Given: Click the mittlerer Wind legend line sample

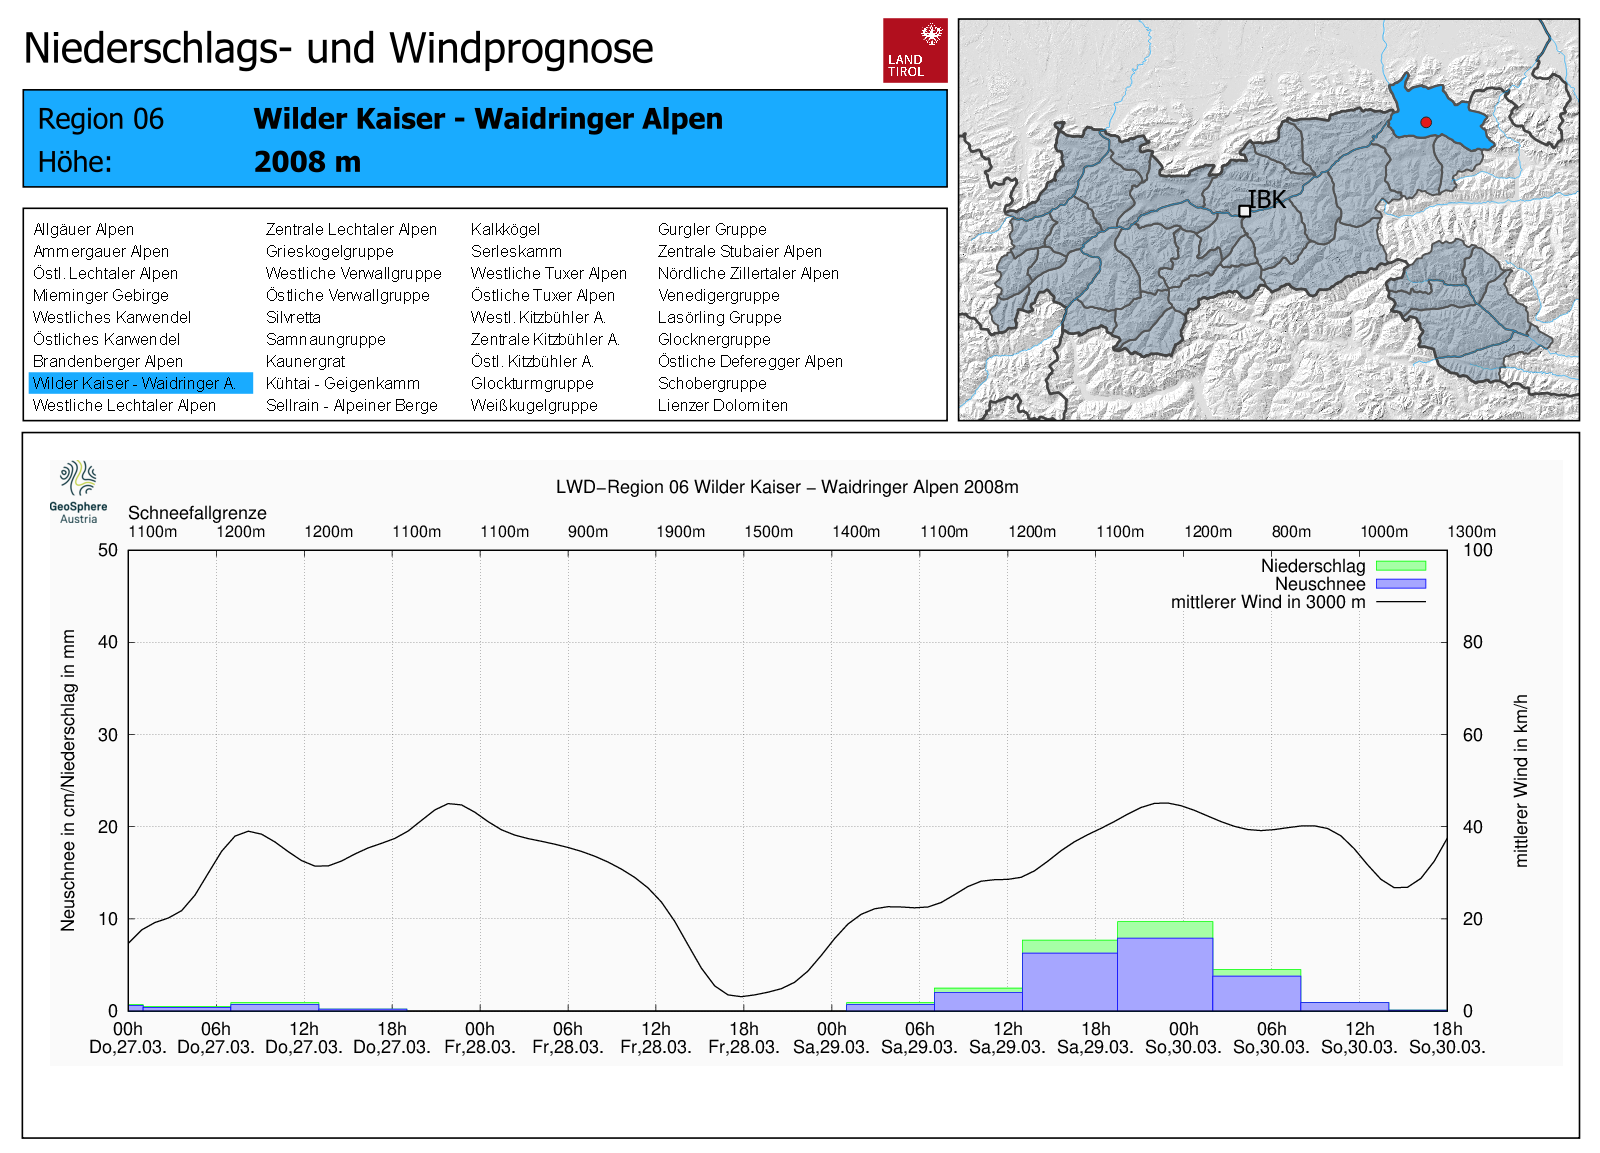Looking at the screenshot, I should (x=1400, y=602).
